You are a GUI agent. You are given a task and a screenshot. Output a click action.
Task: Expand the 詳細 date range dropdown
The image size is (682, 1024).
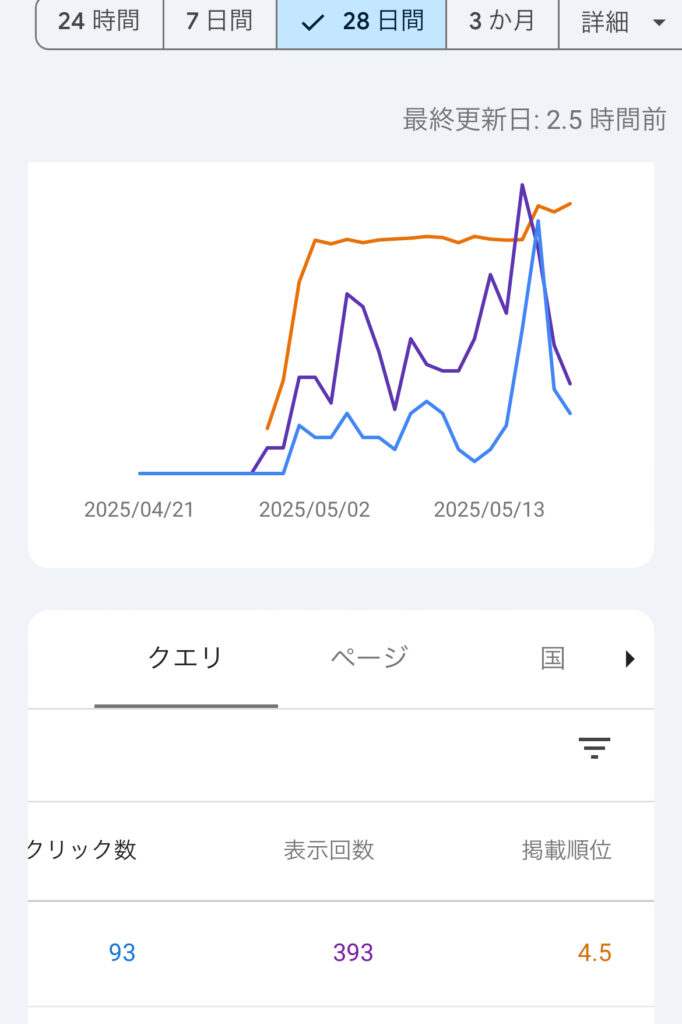click(621, 22)
